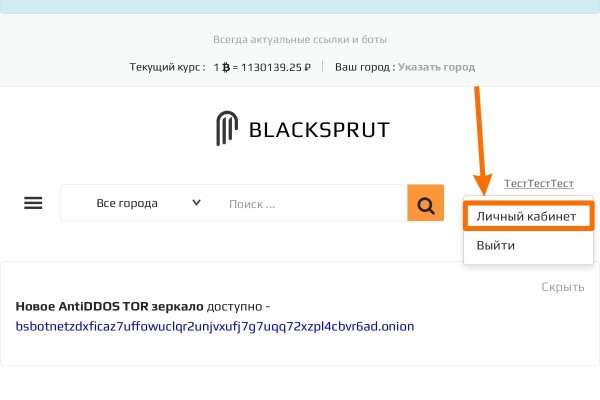Select Личный кабинет from the user menu
The image size is (600, 400).
(x=527, y=216)
